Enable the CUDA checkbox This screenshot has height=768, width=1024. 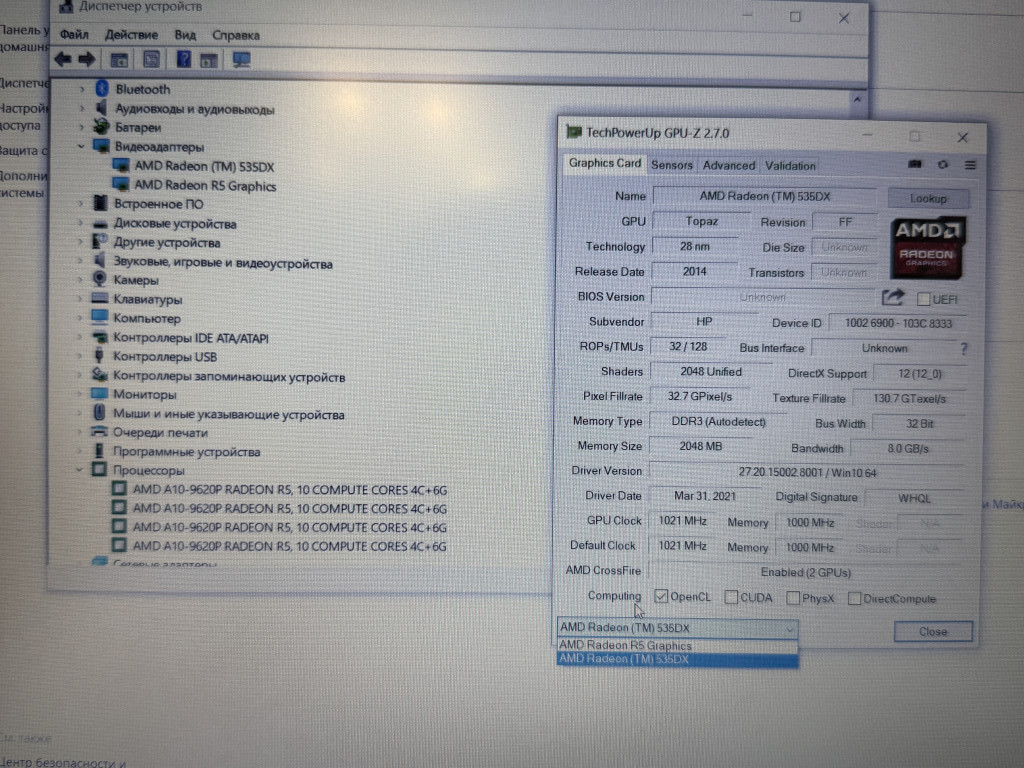click(731, 597)
